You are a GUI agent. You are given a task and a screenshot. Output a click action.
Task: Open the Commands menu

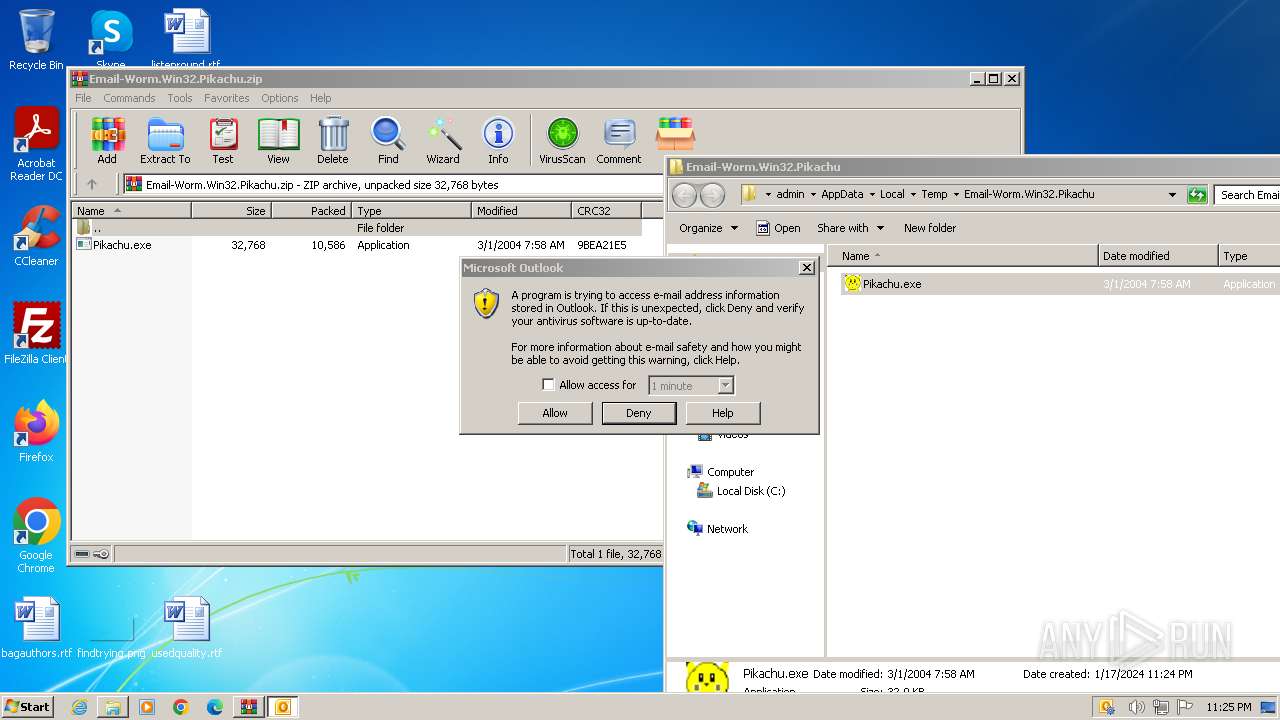129,98
